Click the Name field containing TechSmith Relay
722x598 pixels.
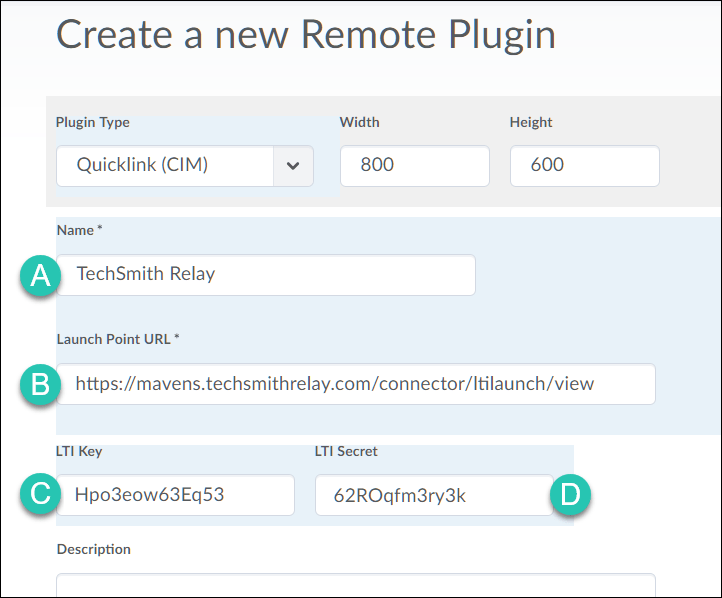coord(266,275)
